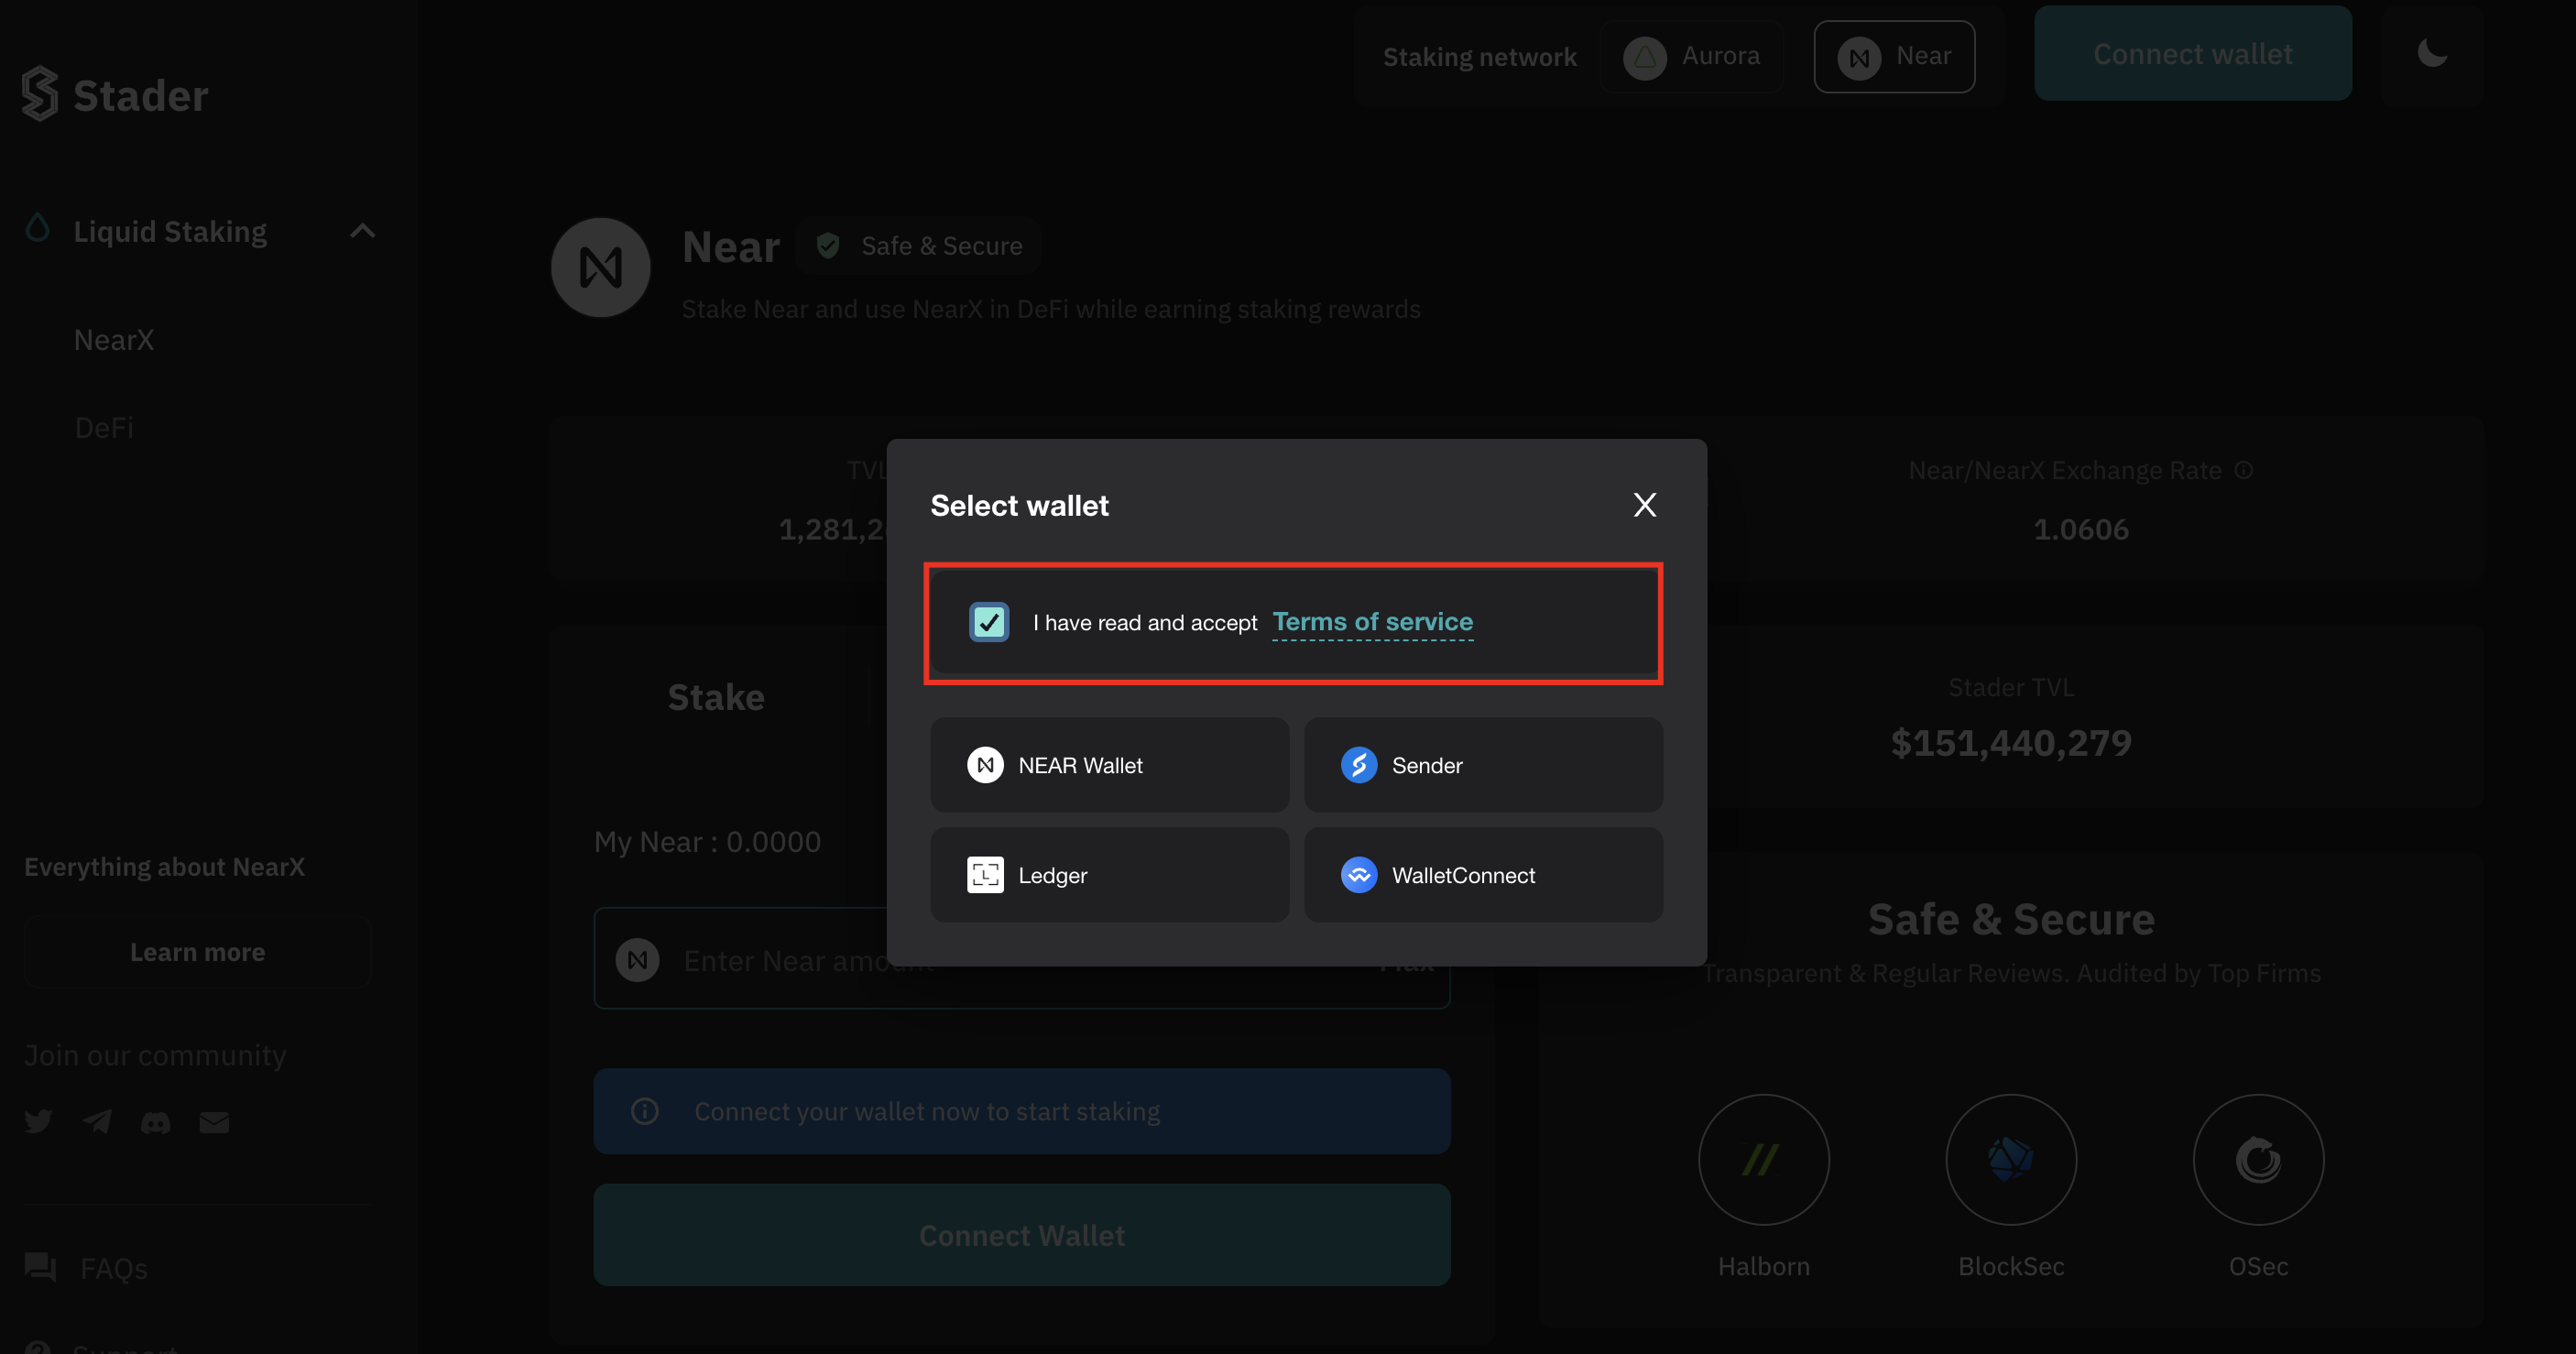The image size is (2576, 1354).
Task: Click the FAQs chat icon
Action: 40,1266
